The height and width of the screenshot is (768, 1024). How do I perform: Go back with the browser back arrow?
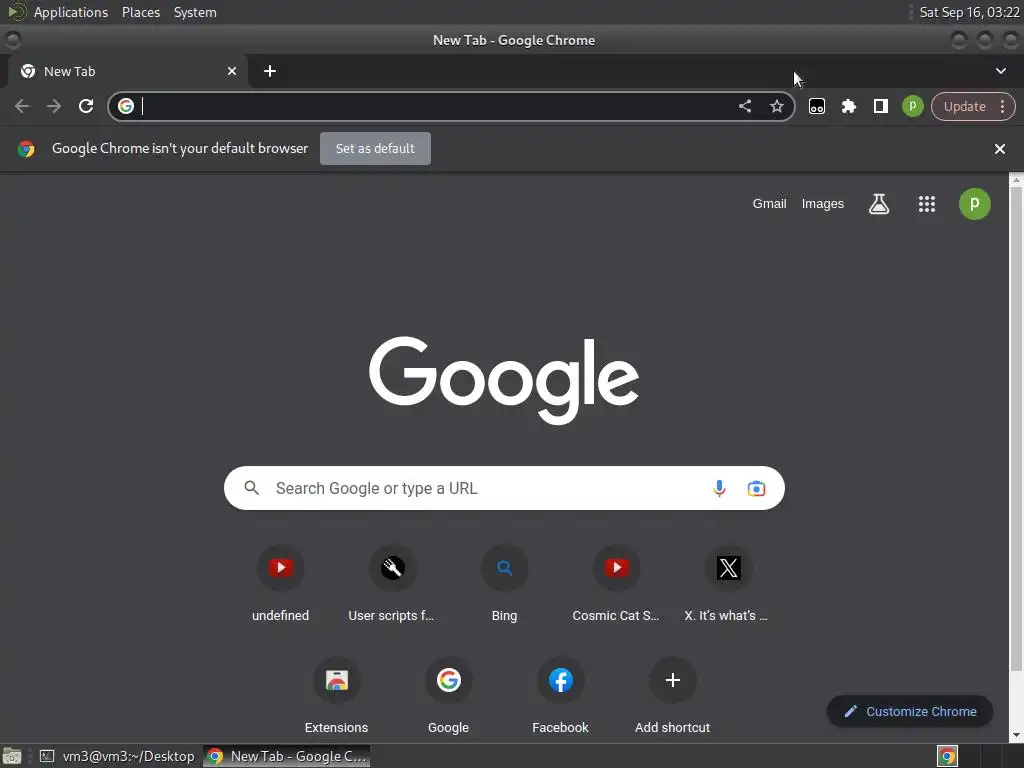tap(22, 106)
